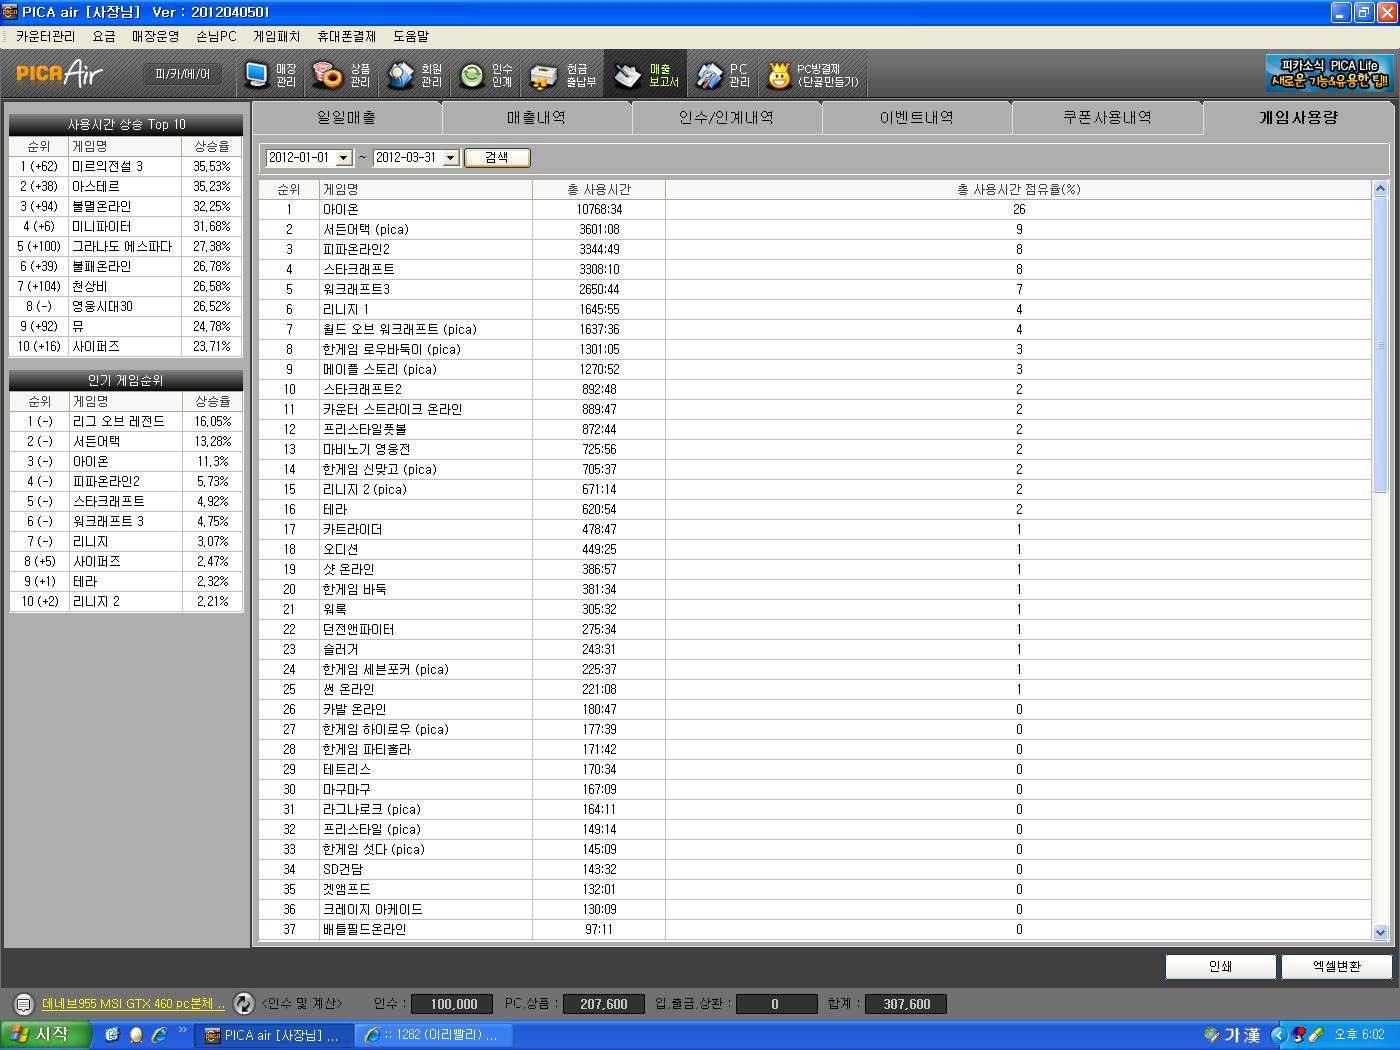The image size is (1400, 1050).
Task: Click the refresh icon beside 인수 및 계산
Action: (x=243, y=1003)
